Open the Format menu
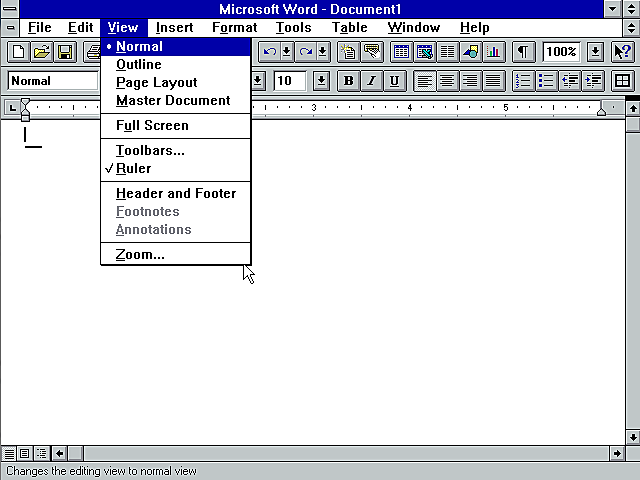640x480 pixels. point(234,27)
